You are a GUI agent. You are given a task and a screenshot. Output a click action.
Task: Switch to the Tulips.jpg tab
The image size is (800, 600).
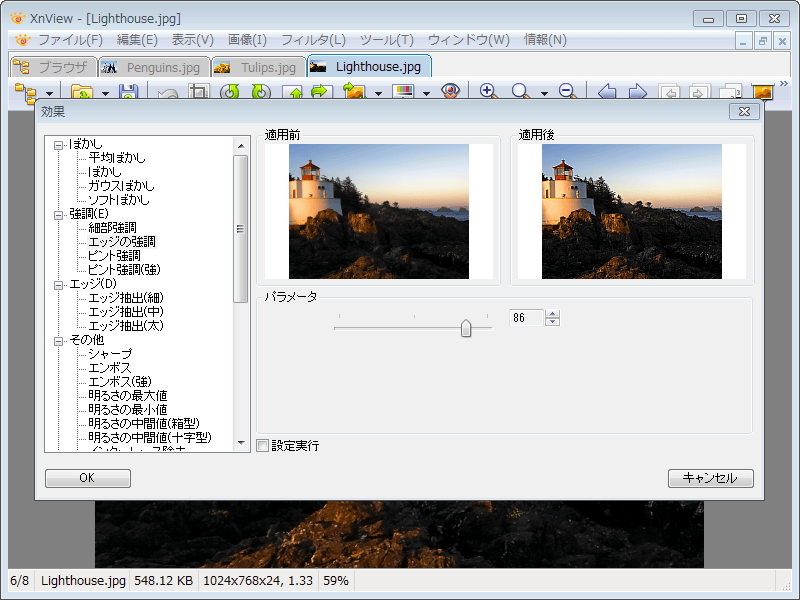coord(259,67)
